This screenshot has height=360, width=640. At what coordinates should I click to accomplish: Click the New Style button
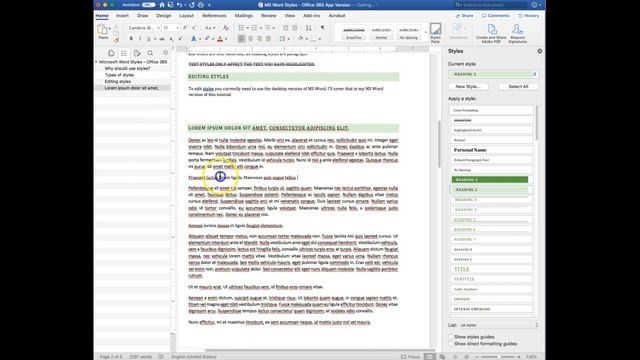click(468, 87)
